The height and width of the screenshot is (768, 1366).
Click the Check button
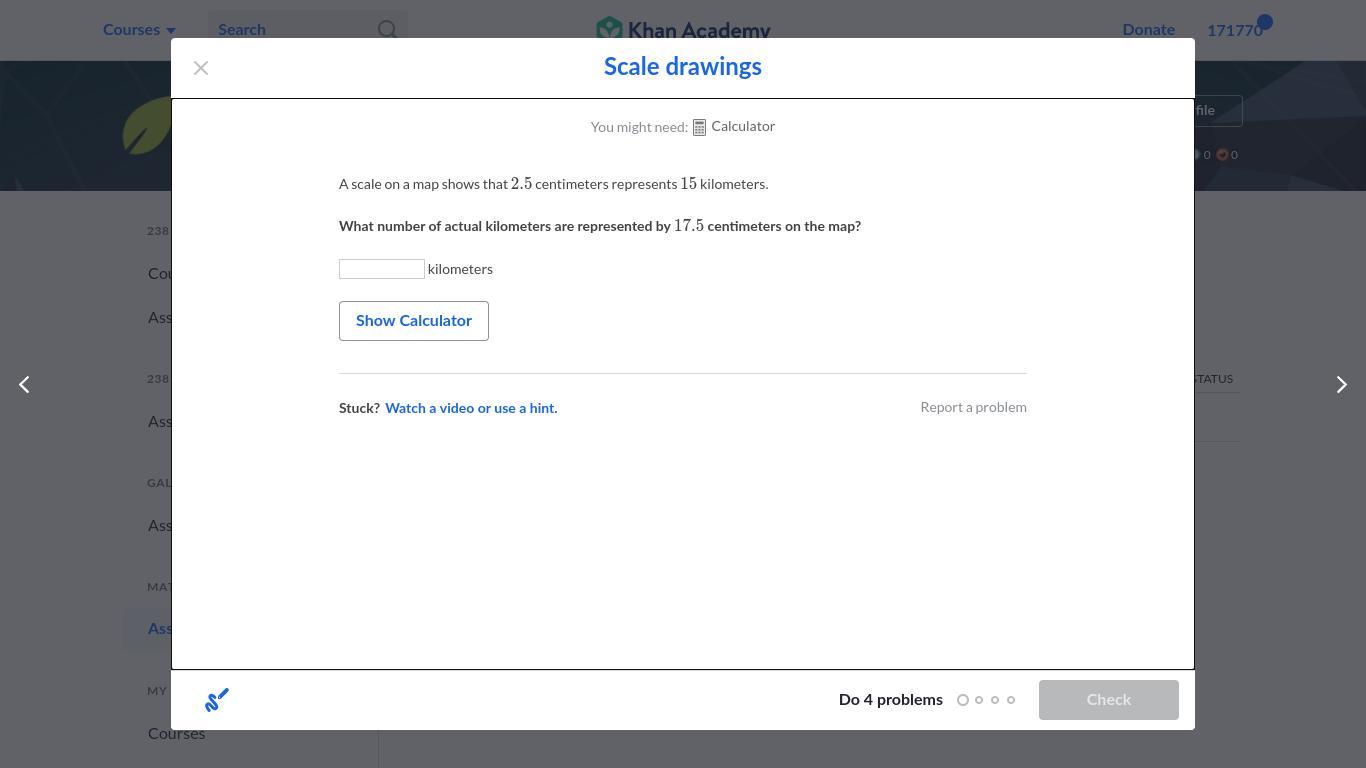[1109, 700]
